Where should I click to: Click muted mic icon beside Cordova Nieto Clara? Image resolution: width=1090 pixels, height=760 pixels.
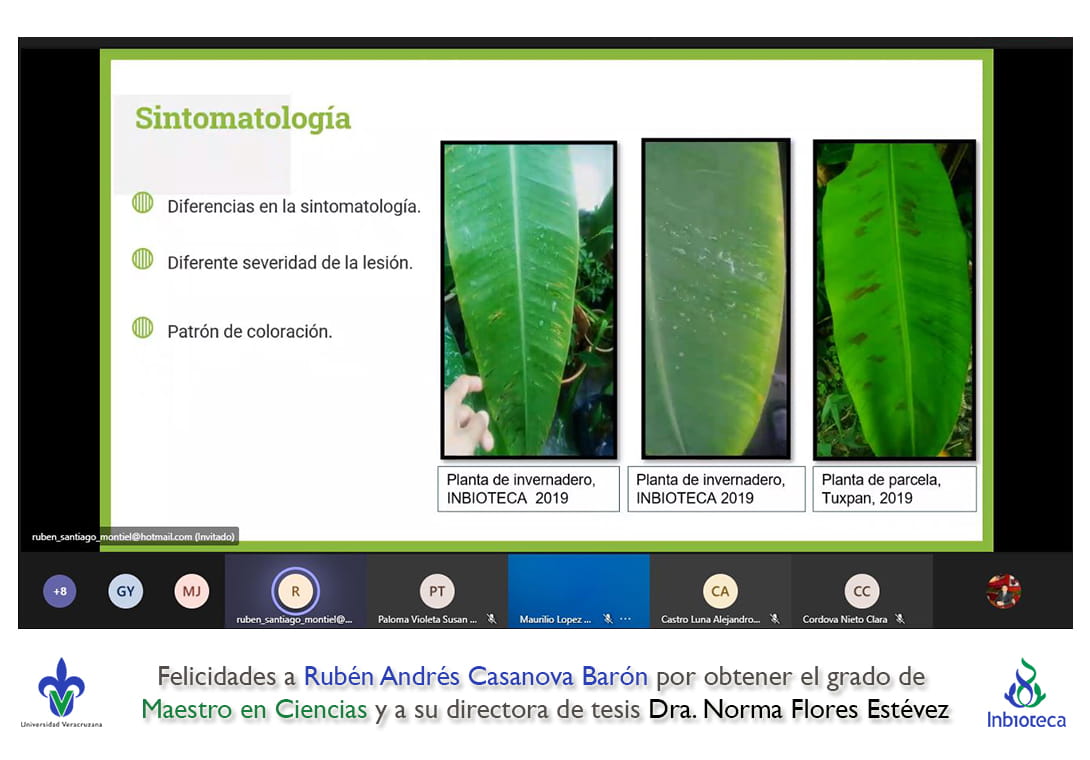click(x=900, y=619)
